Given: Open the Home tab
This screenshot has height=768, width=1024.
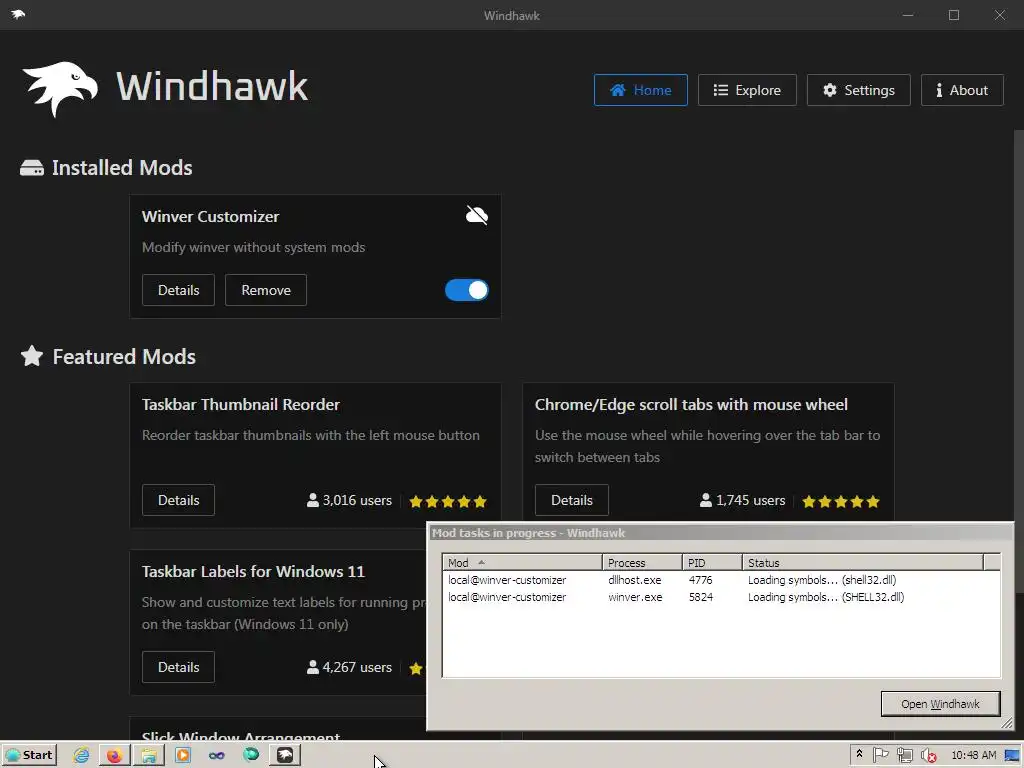Looking at the screenshot, I should point(640,90).
